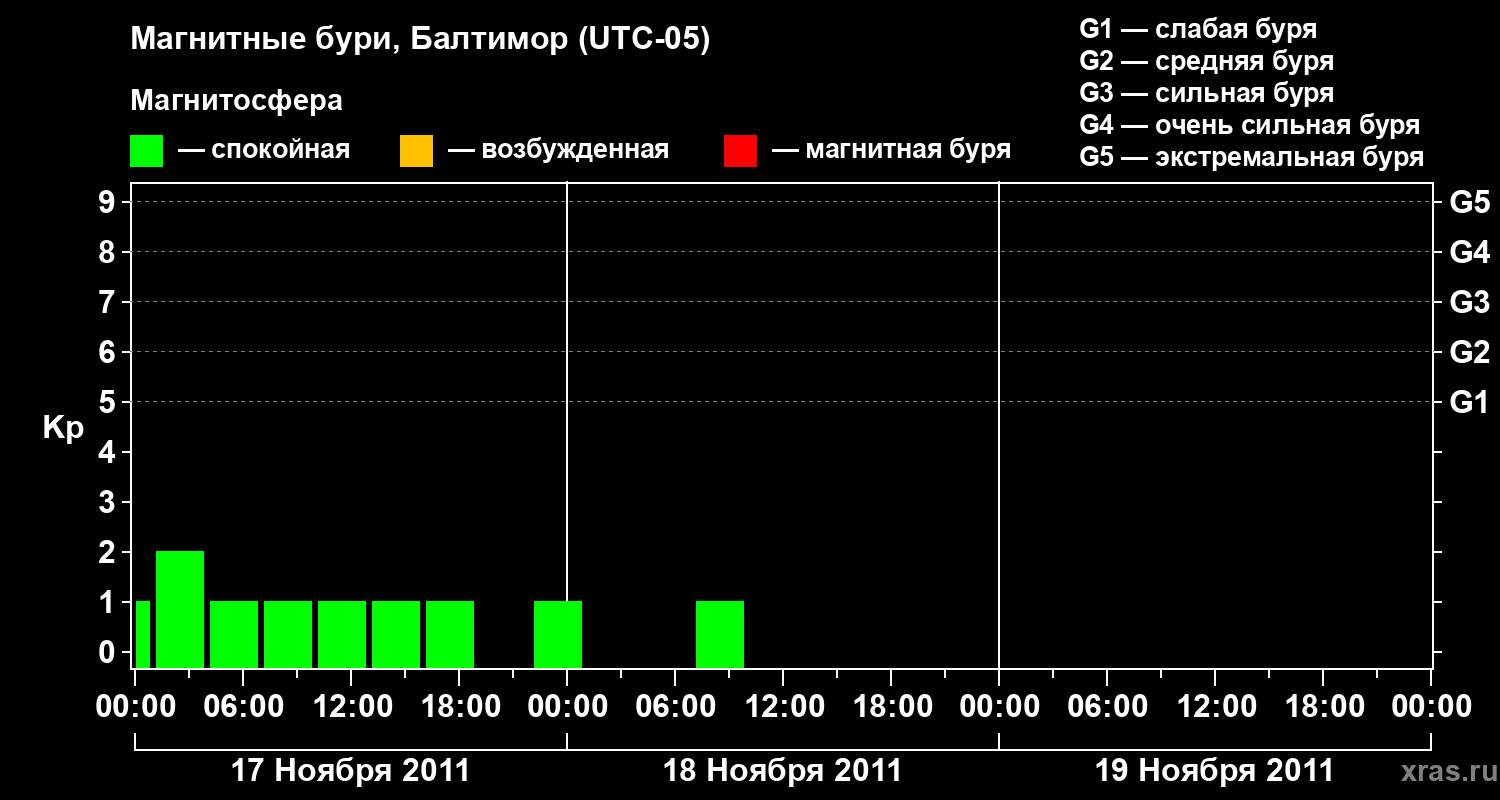The image size is (1500, 800).
Task: Click the '17 Ноября 2011' date label
Action: [351, 771]
